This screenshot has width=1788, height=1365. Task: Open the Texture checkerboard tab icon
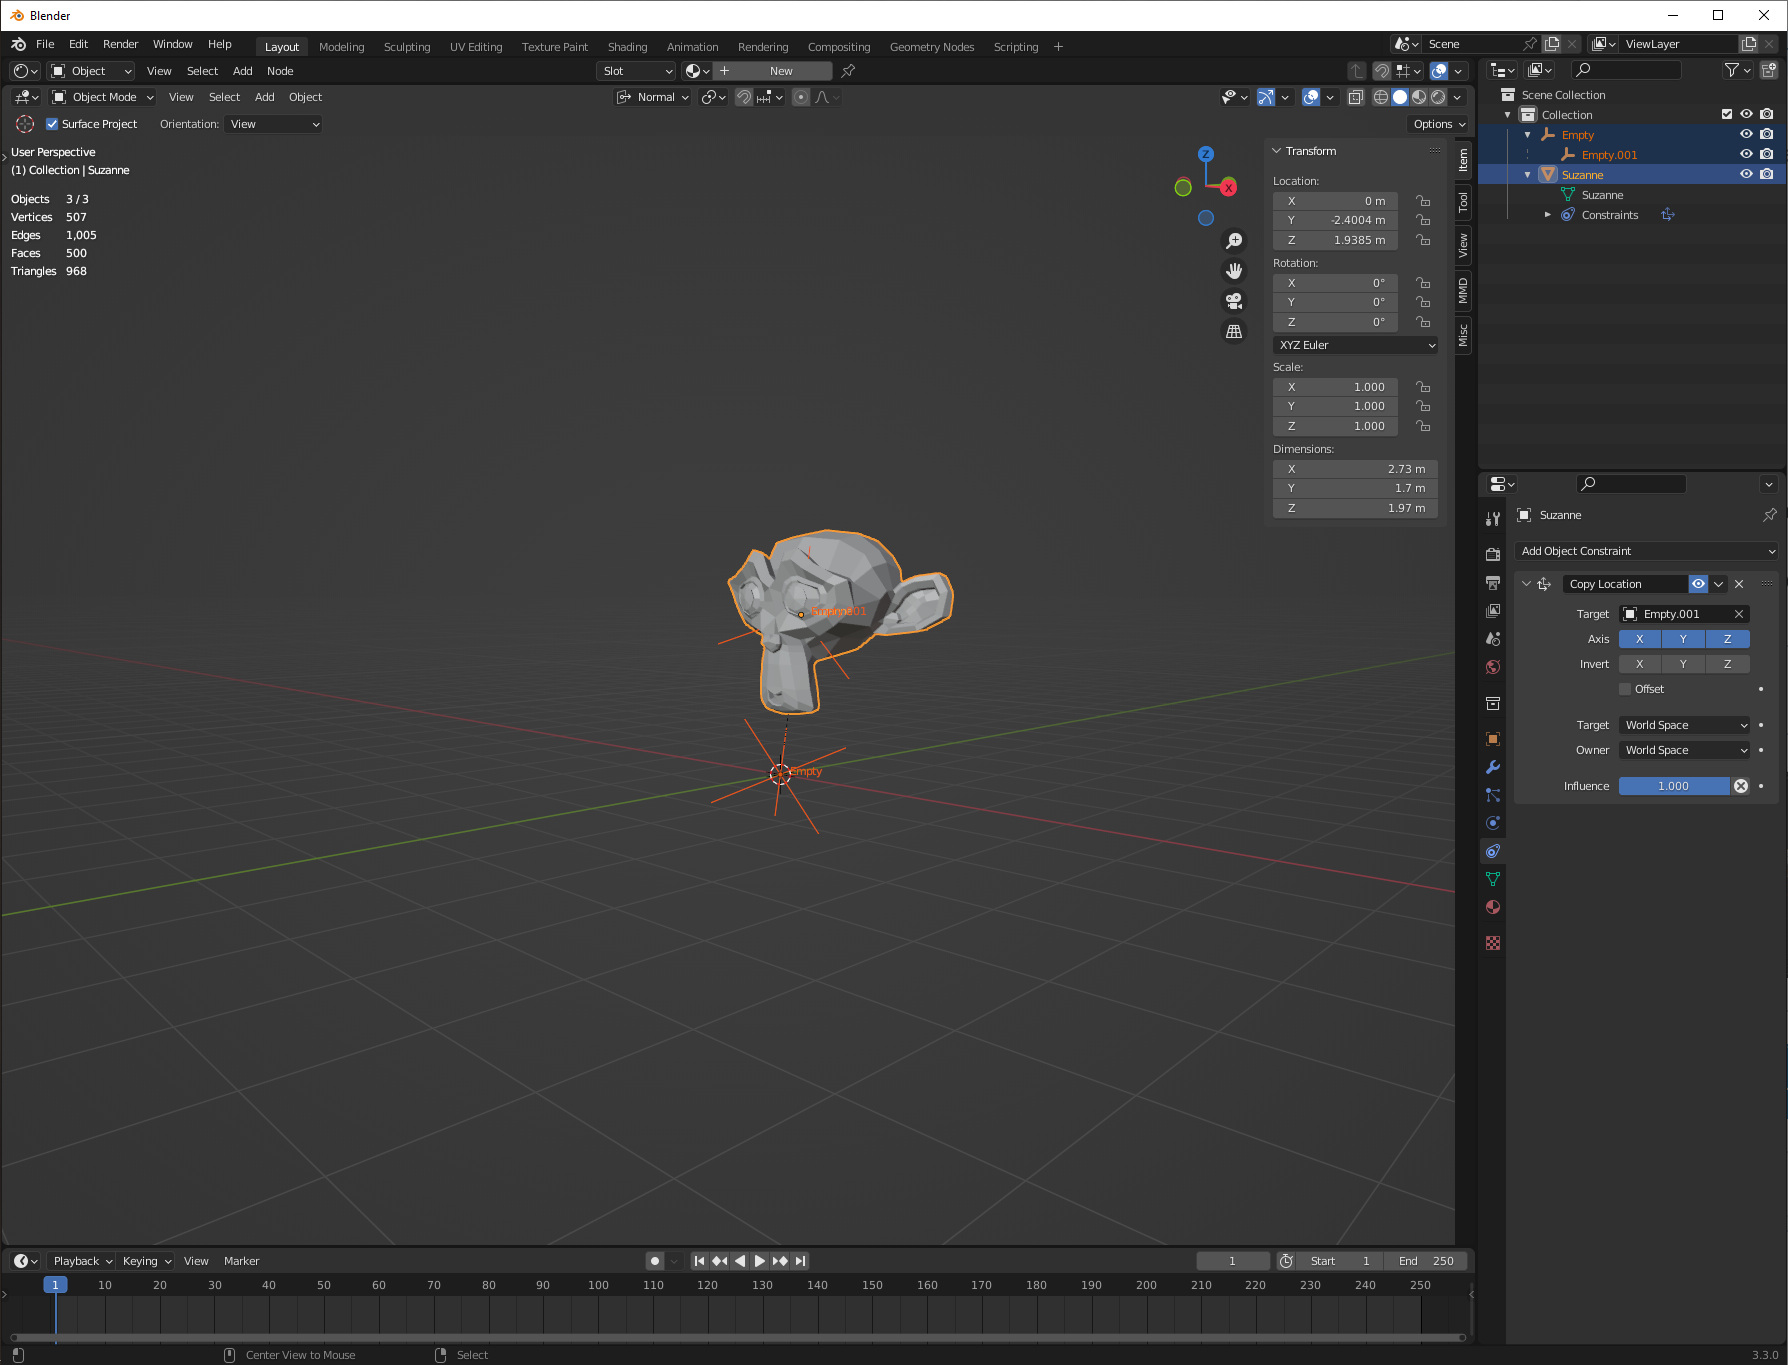coord(1493,943)
